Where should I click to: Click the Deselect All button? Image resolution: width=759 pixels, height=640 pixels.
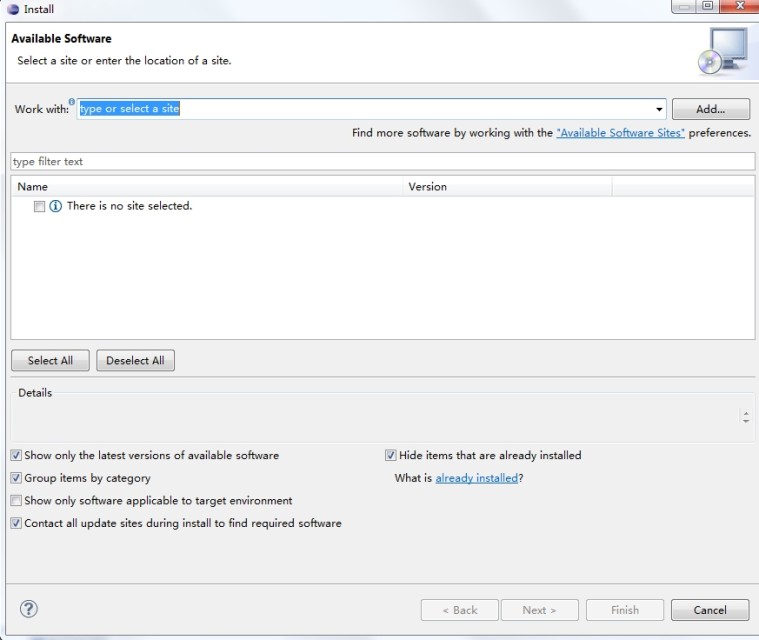(136, 360)
